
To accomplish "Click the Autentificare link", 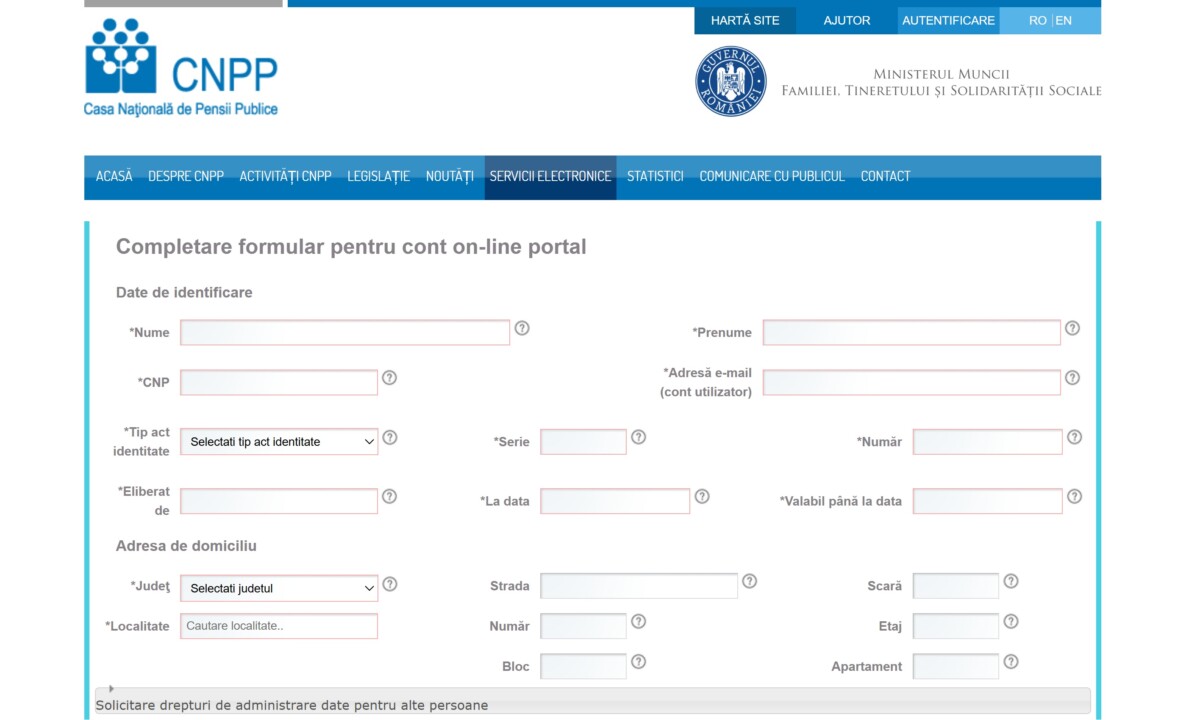I will pyautogui.click(x=948, y=20).
